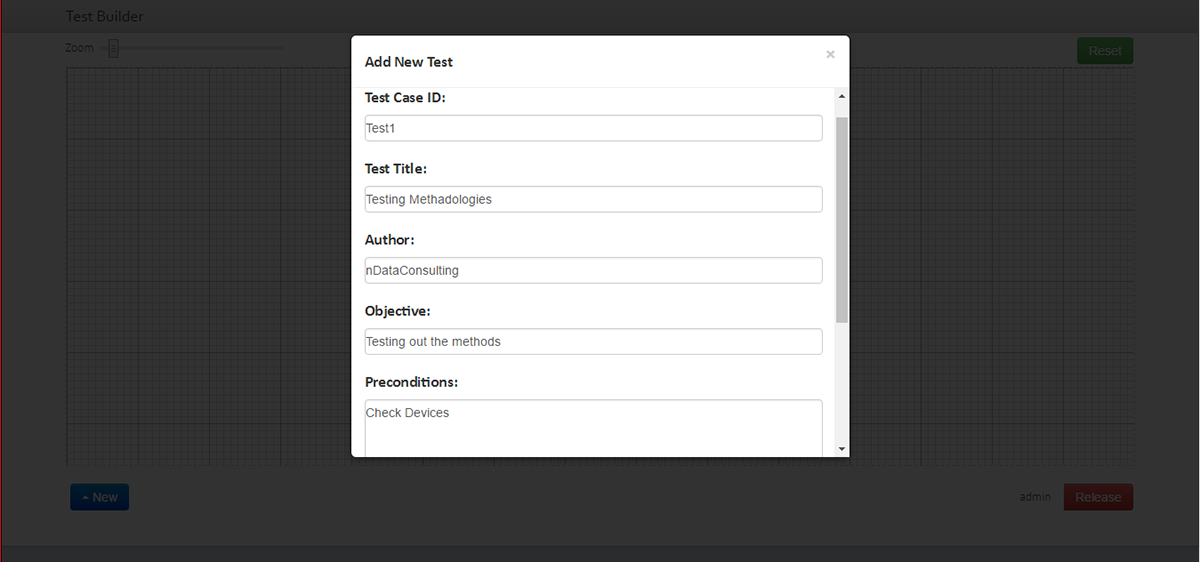Click the Reset button
Viewport: 1200px width, 562px height.
pos(1105,51)
